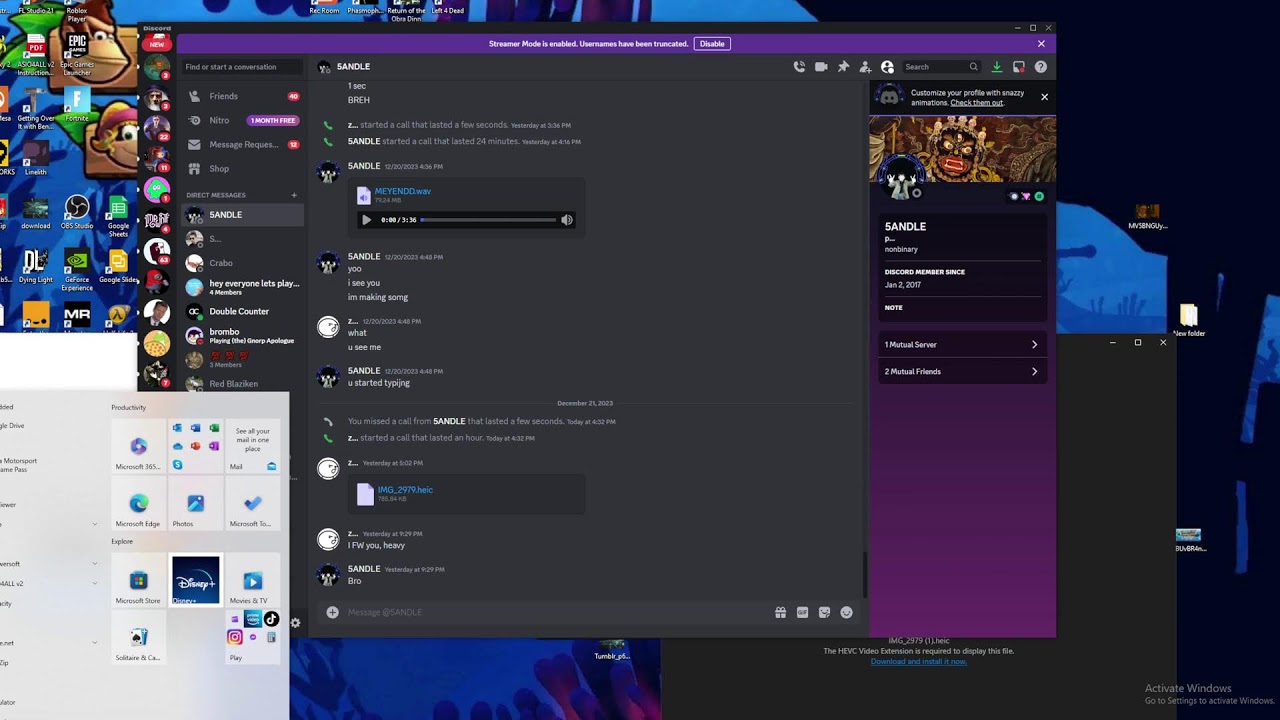This screenshot has width=1280, height=720.
Task: Open the Double Counter DM
Action: click(242, 311)
